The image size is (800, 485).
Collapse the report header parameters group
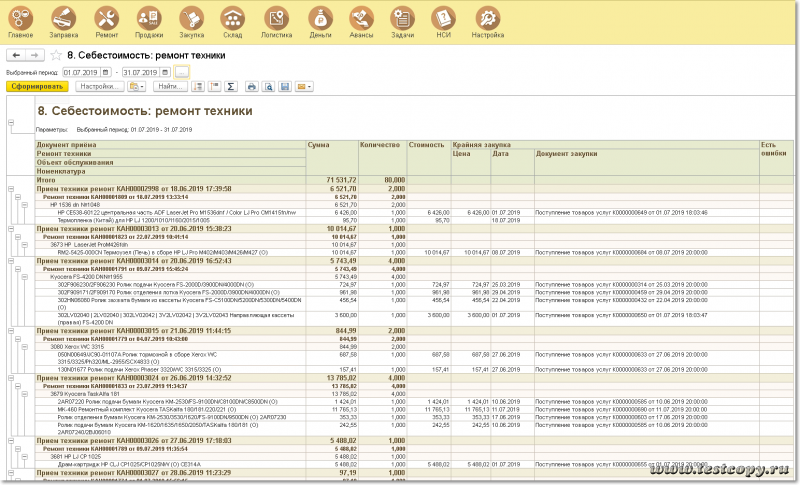click(11, 123)
